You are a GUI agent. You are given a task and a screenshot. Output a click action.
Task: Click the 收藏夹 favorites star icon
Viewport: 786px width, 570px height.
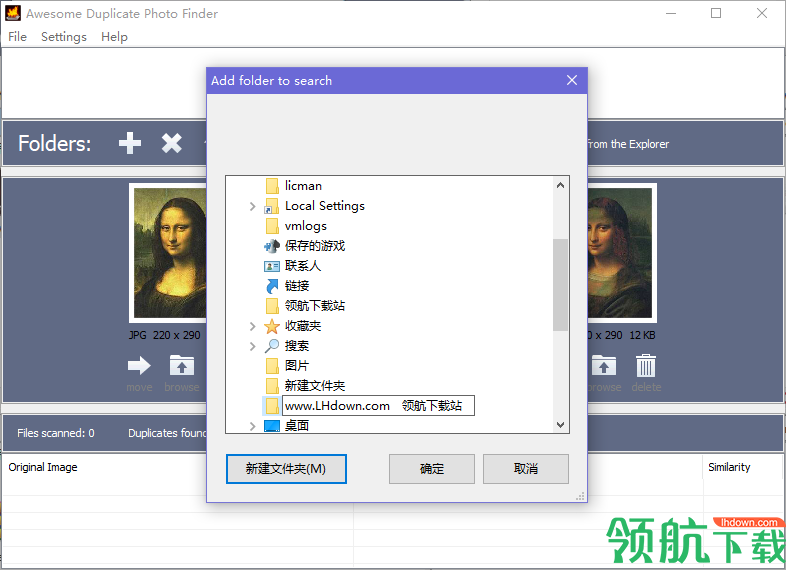(272, 326)
